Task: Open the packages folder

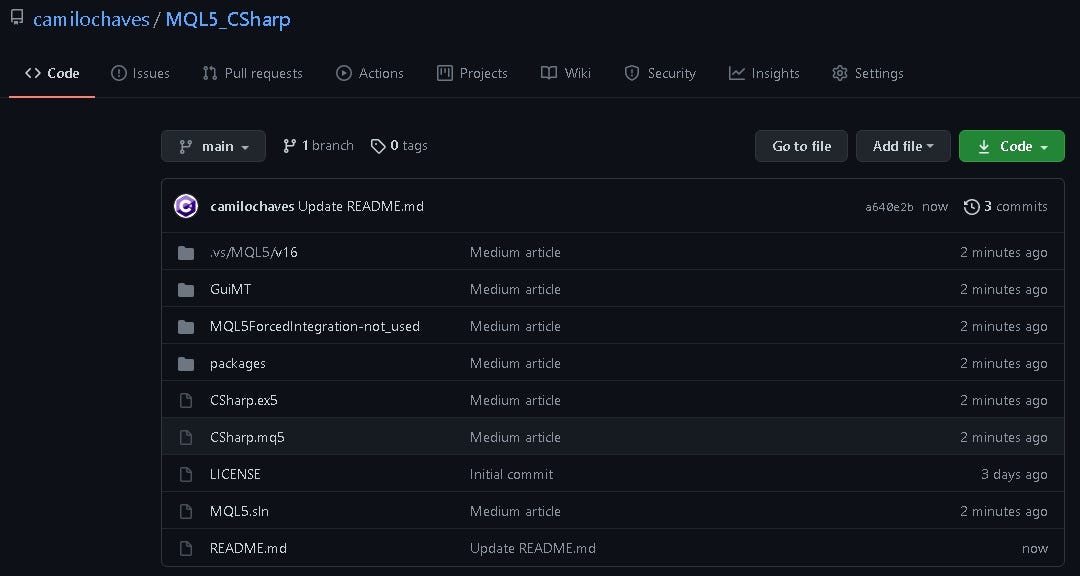Action: 238,363
